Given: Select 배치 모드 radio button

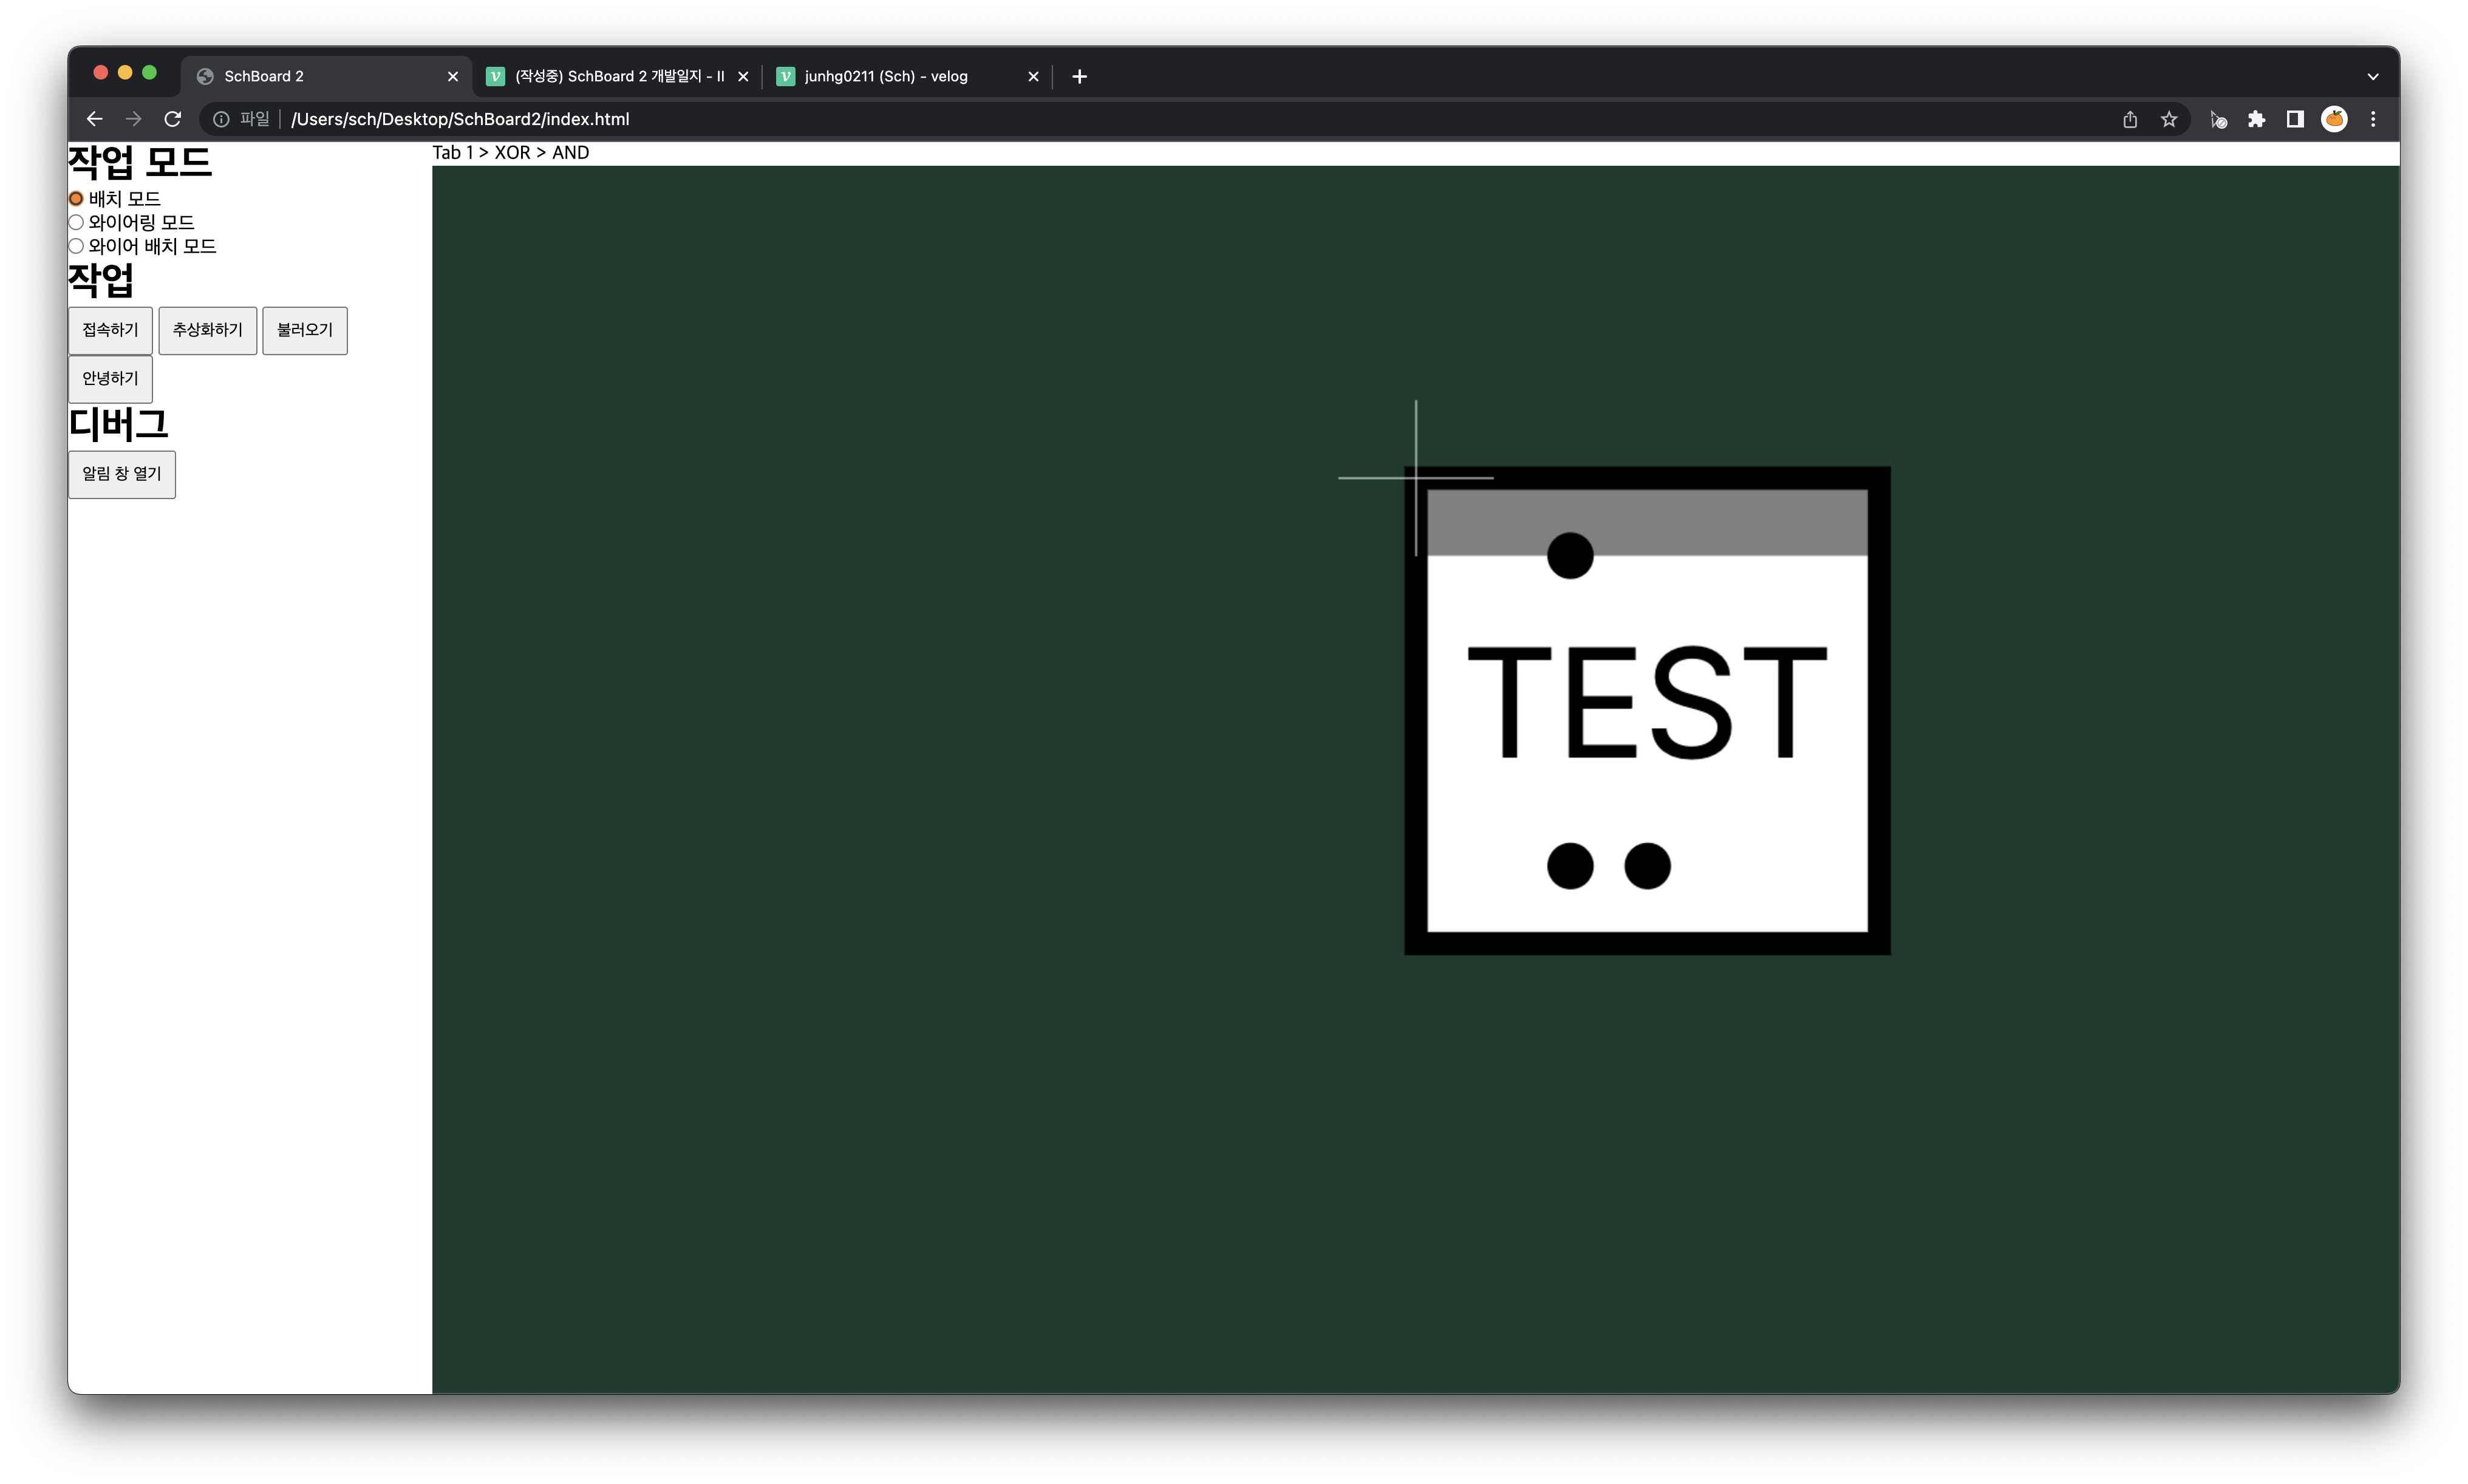Looking at the screenshot, I should (x=76, y=199).
